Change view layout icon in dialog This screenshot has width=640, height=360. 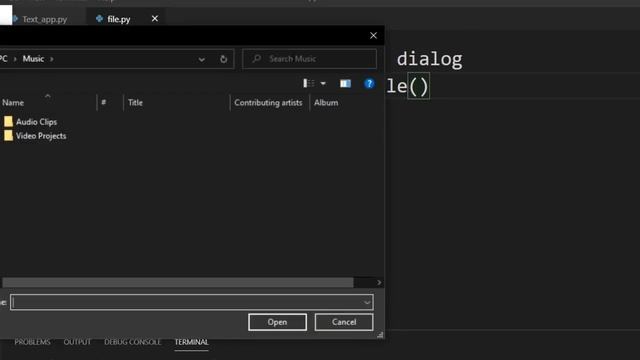coord(309,84)
